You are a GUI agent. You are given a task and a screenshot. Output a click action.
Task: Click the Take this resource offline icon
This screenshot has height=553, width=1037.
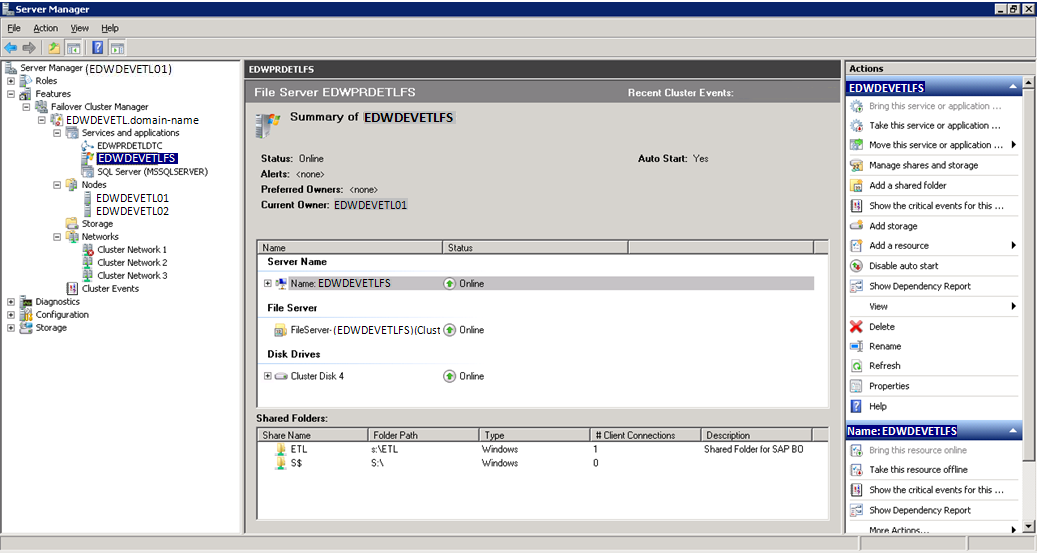click(x=856, y=470)
